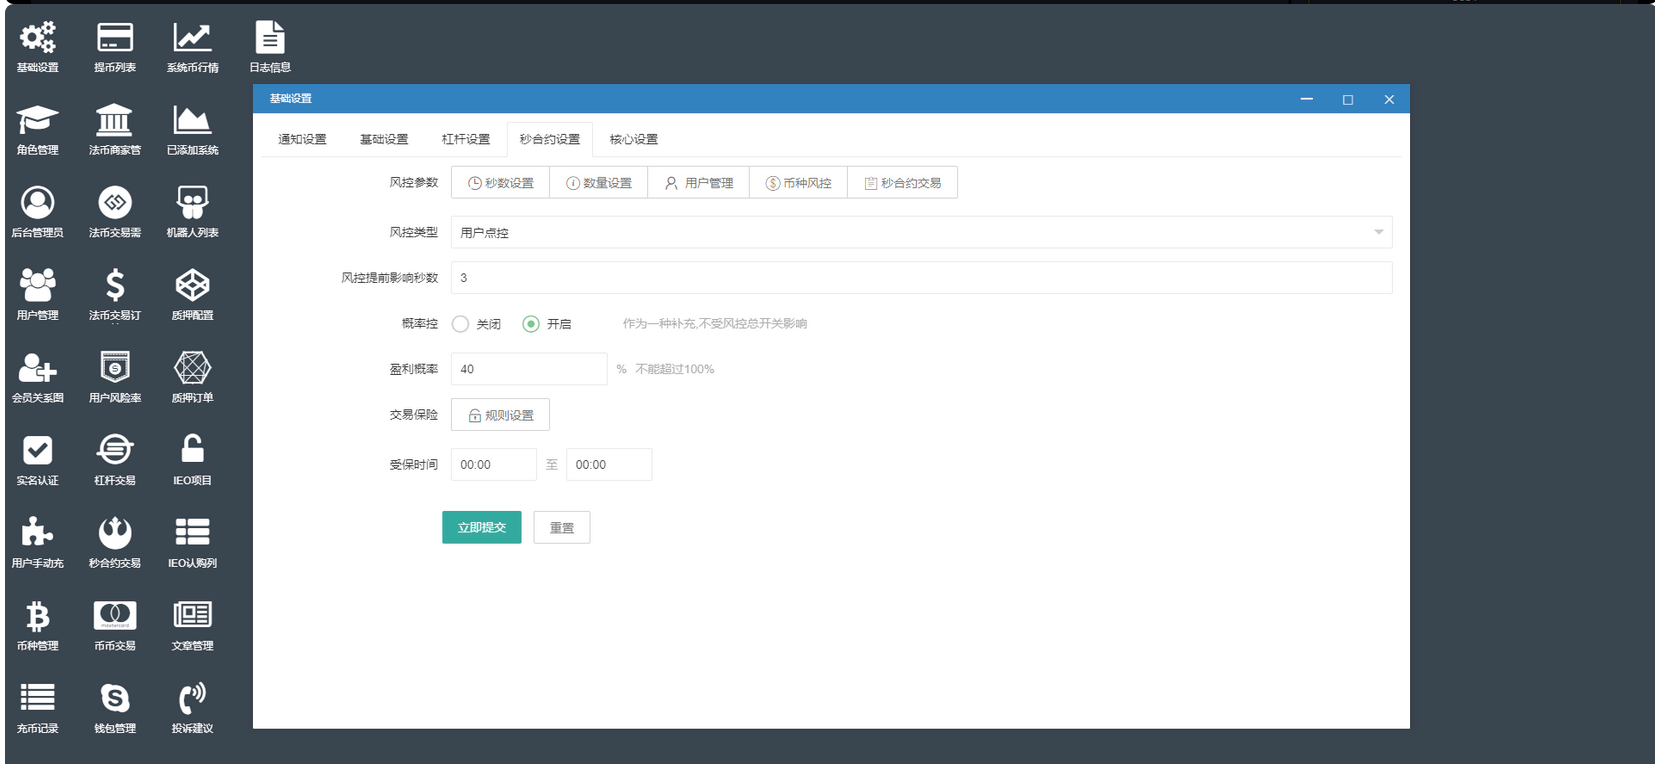1655x764 pixels.
Task: Click the 秒数设置 button
Action: coord(501,183)
